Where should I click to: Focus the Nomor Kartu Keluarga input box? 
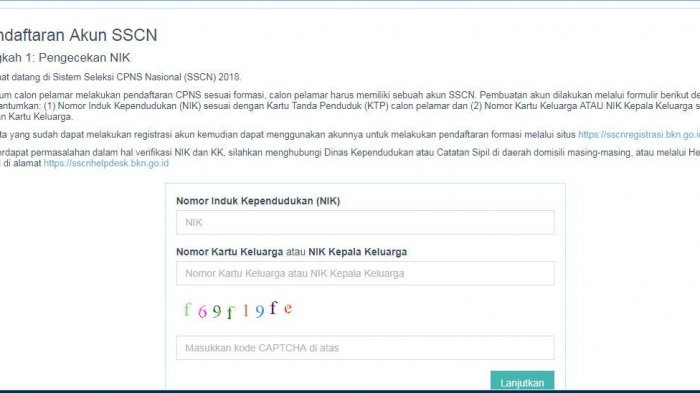365,273
